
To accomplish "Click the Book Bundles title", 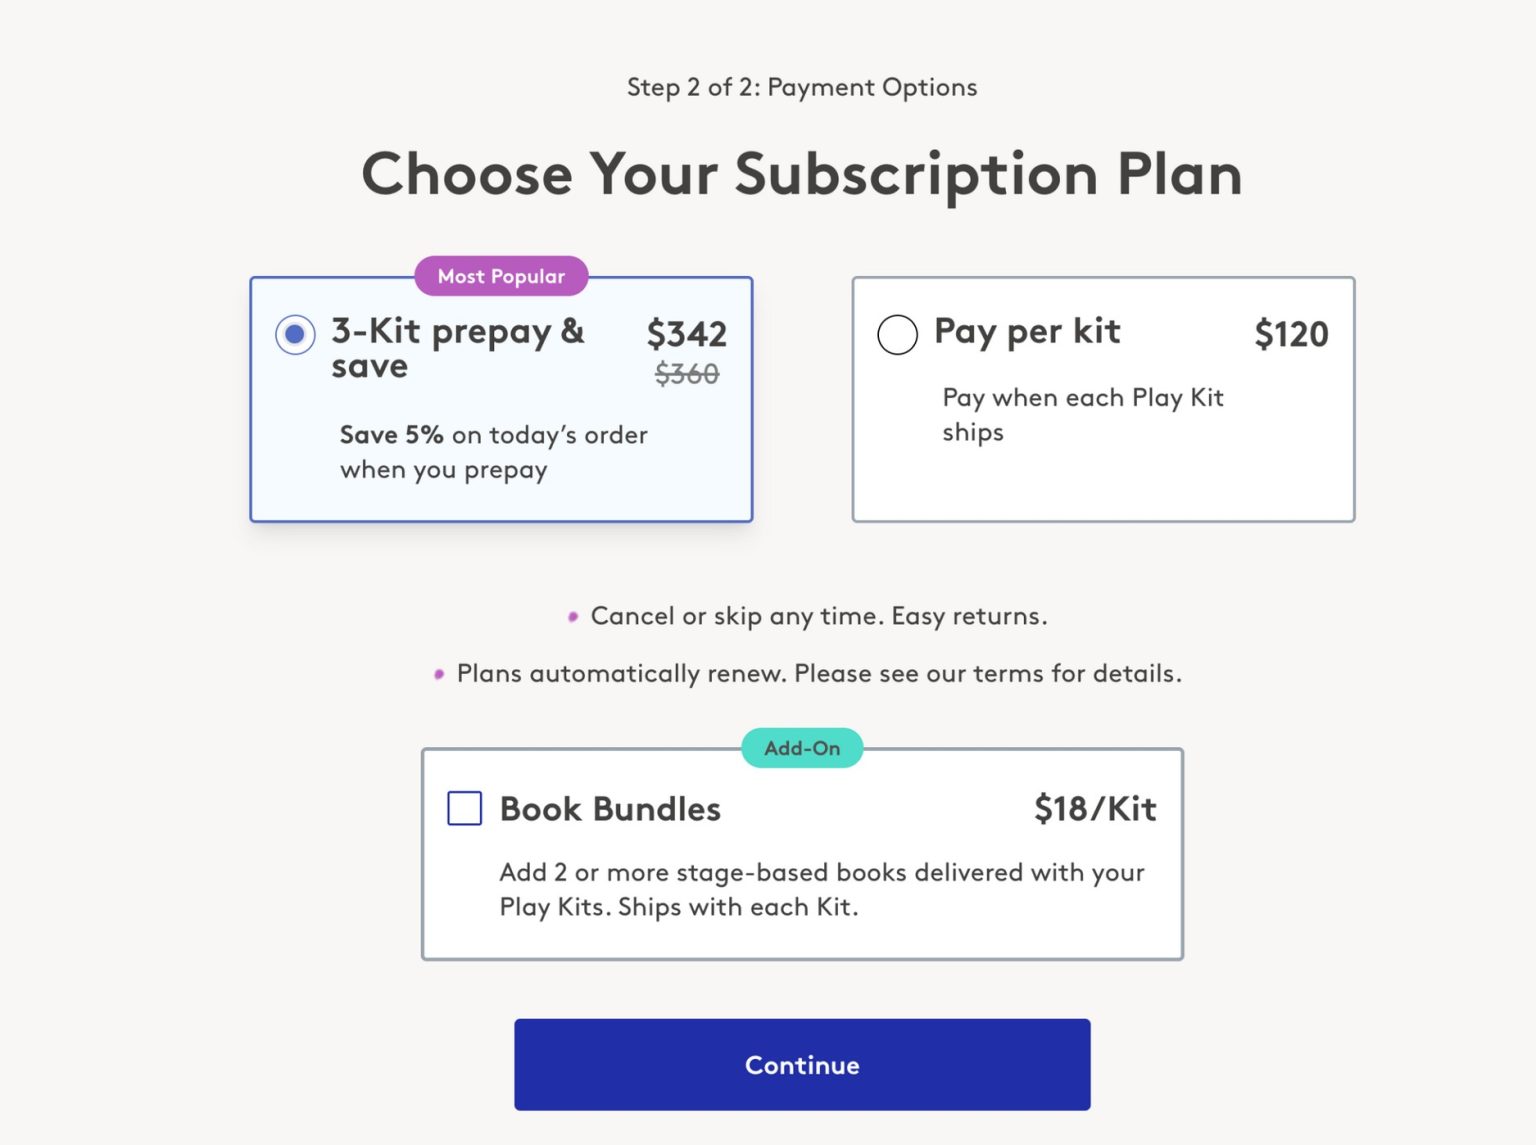I will [610, 809].
